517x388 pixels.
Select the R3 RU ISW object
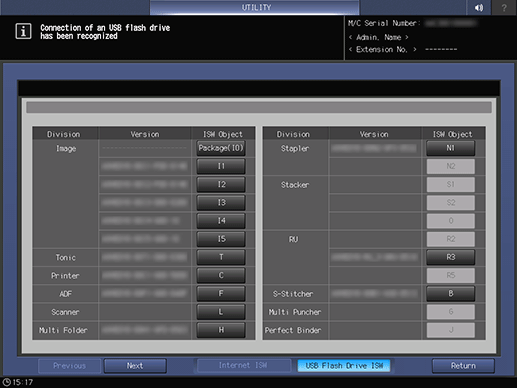click(451, 257)
